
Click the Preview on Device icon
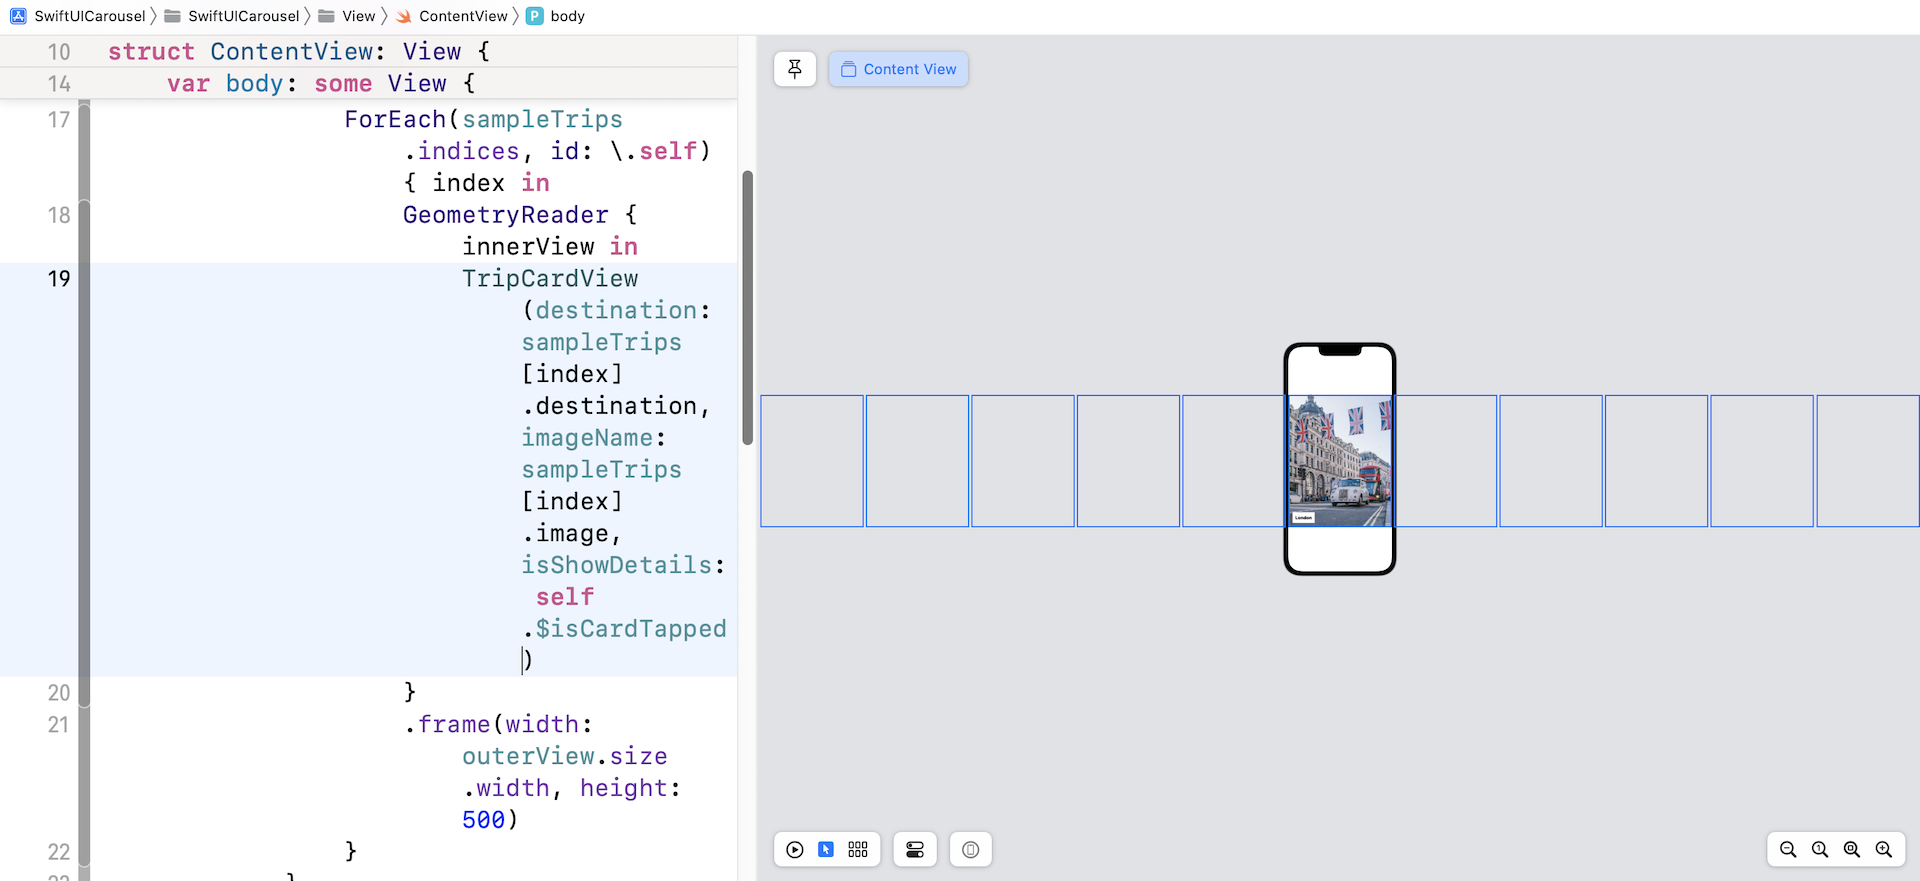[970, 850]
